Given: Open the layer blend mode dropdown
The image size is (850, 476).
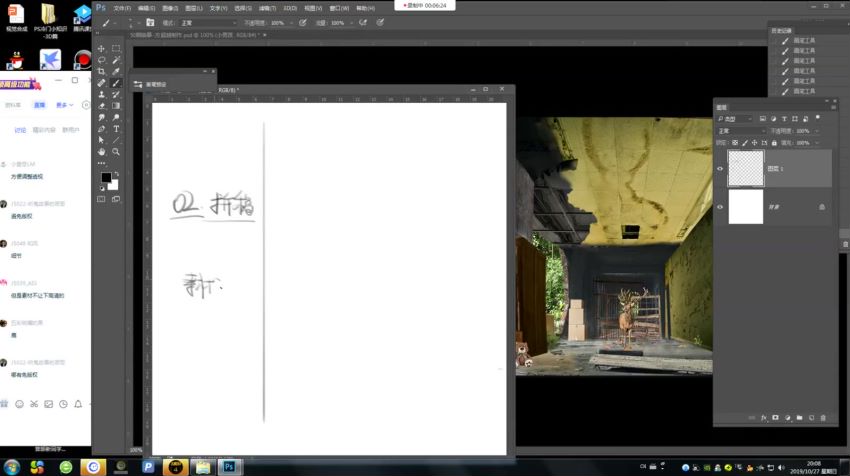Looking at the screenshot, I should 741,131.
